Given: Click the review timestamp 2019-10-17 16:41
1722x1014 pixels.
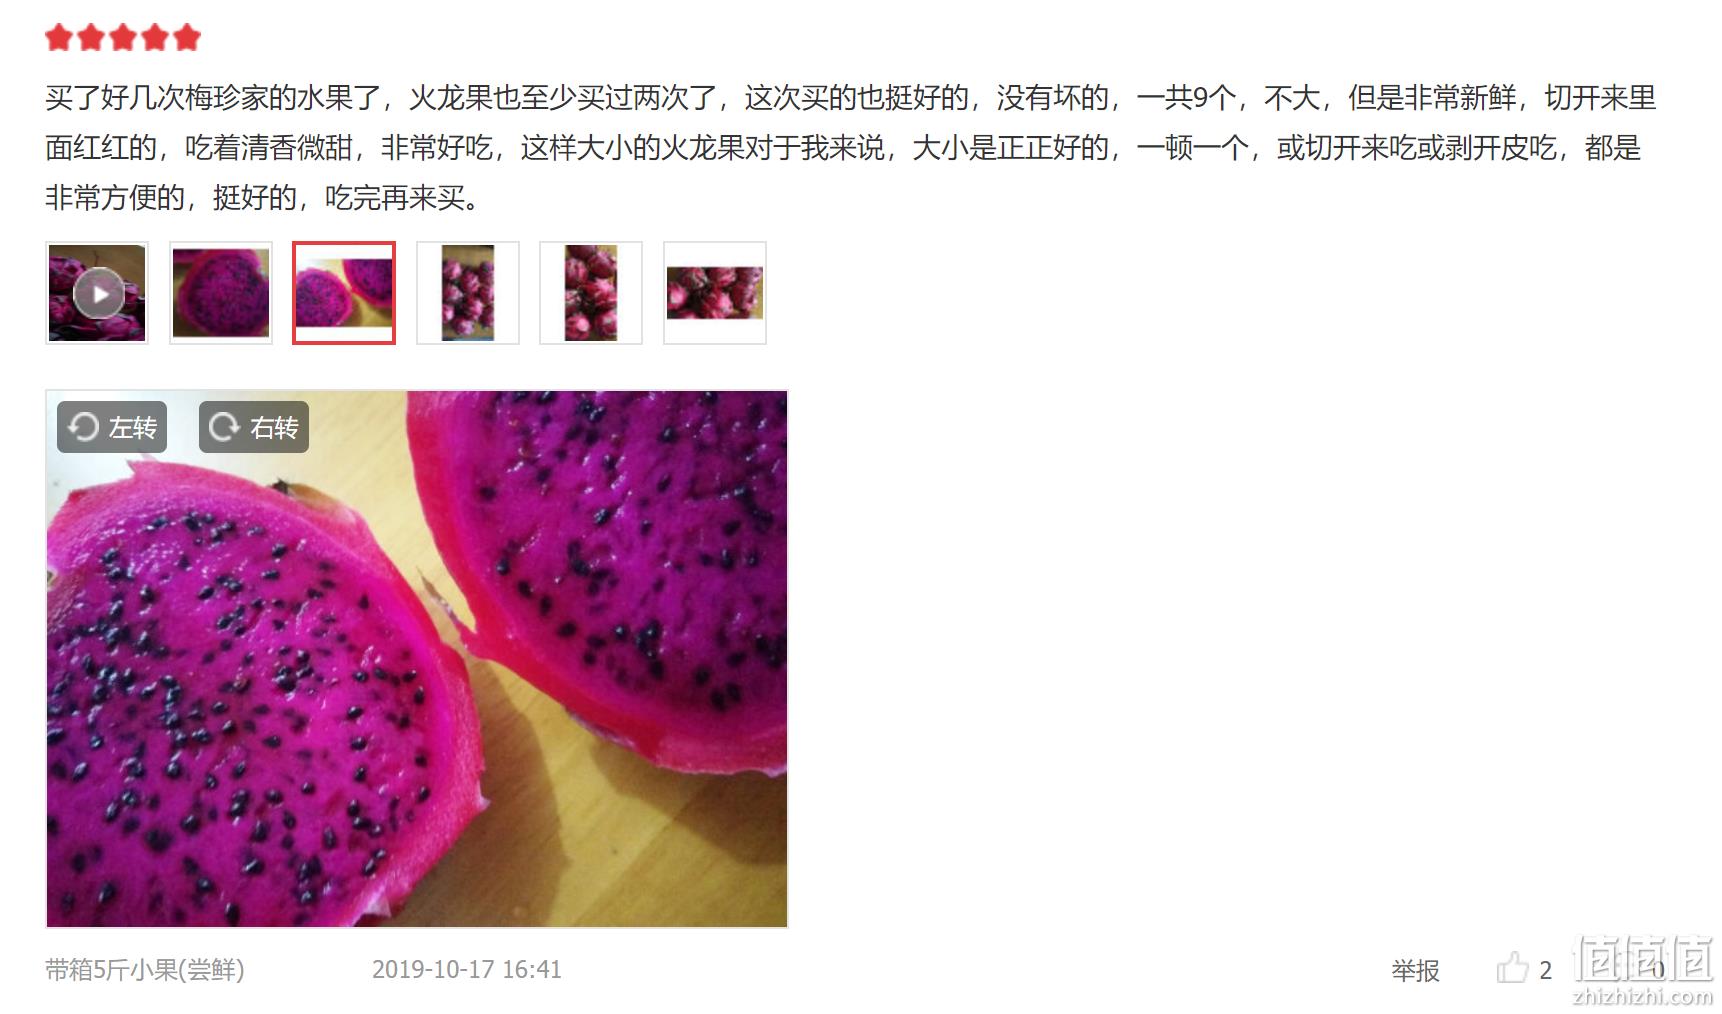Looking at the screenshot, I should pos(467,969).
